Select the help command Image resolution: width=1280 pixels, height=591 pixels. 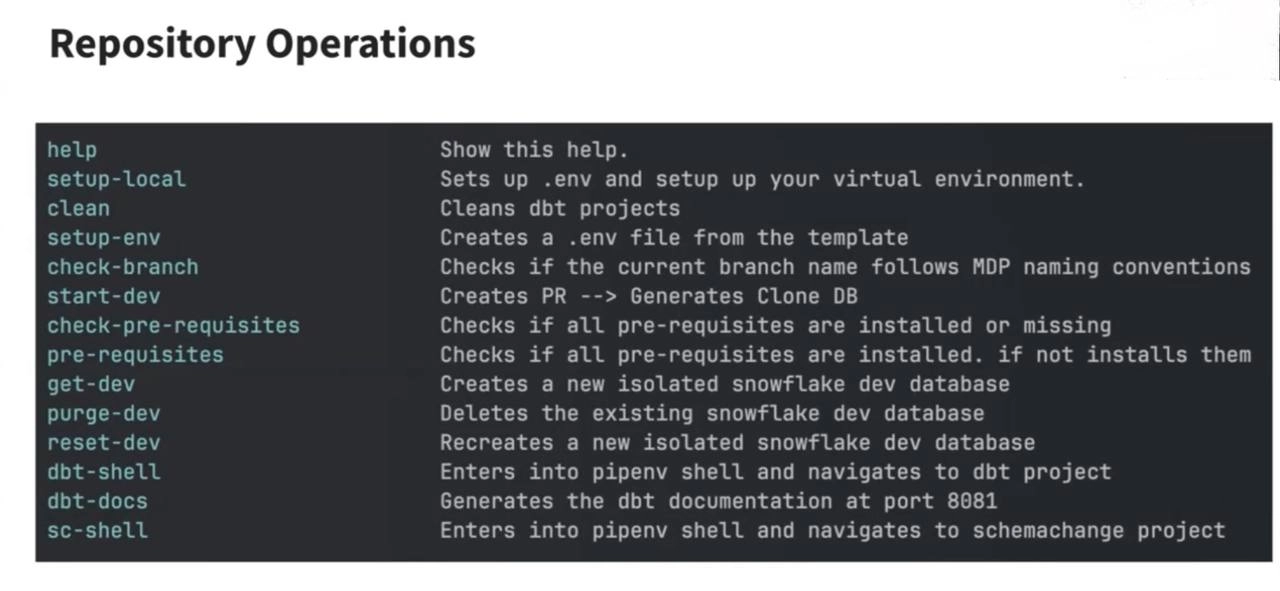[72, 150]
